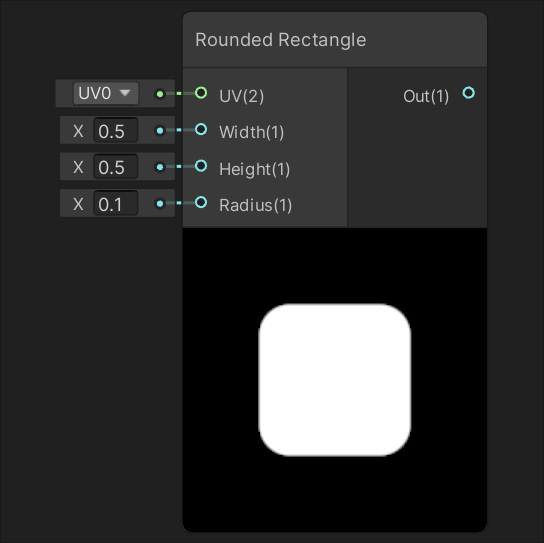Click the X label of Radius field

coord(78,204)
